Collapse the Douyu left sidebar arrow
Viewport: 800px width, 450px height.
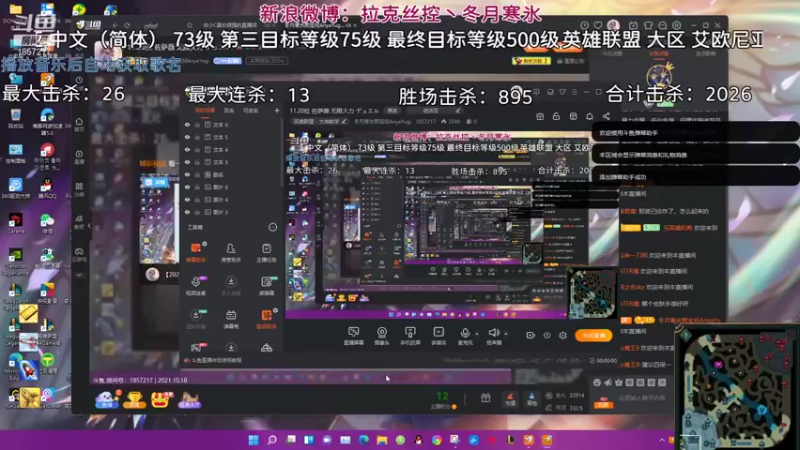[x=89, y=226]
